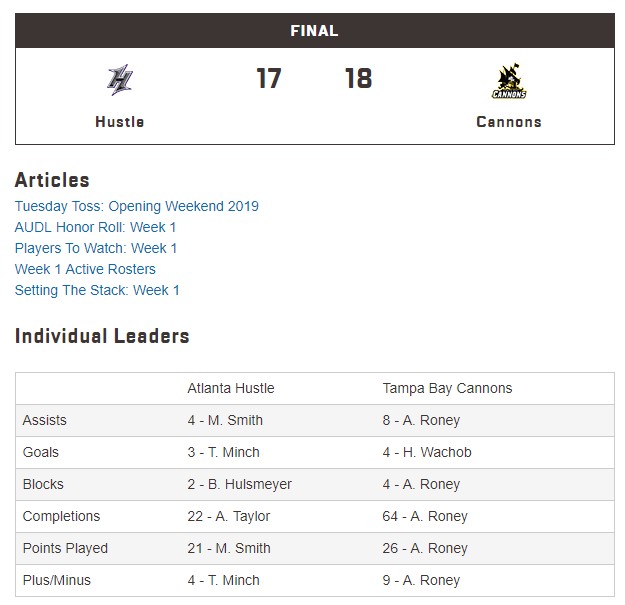Click the Tampa Bay Cannons logo

coord(509,82)
